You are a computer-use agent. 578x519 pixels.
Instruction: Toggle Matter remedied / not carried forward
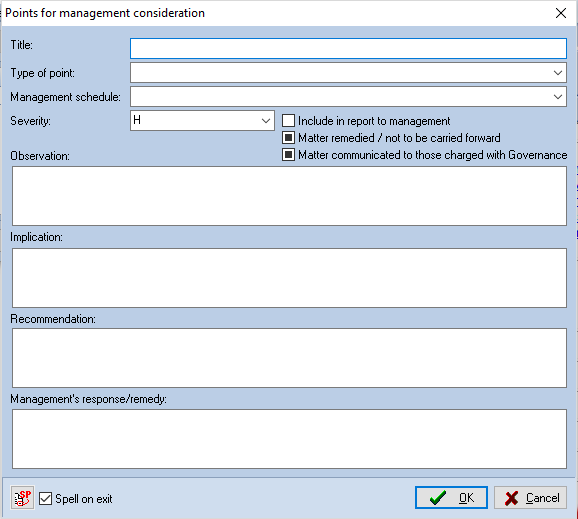288,137
